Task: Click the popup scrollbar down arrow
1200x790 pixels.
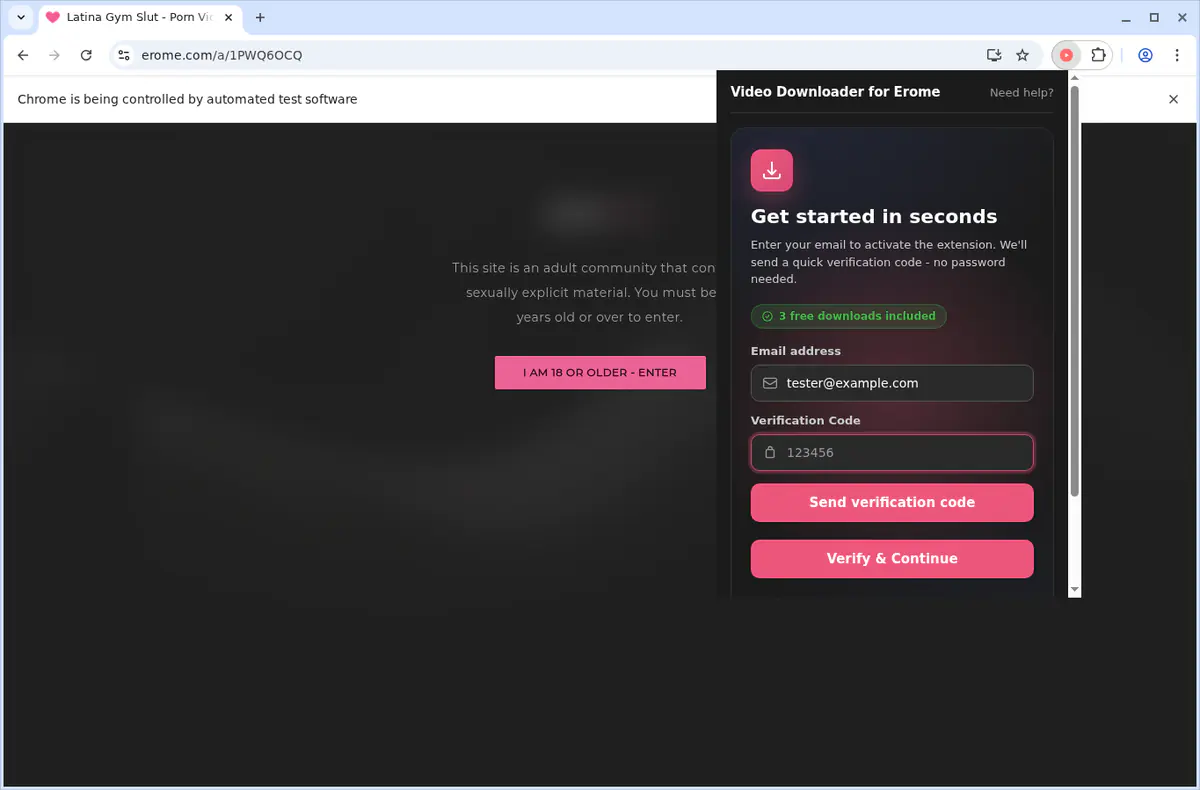Action: coord(1075,591)
